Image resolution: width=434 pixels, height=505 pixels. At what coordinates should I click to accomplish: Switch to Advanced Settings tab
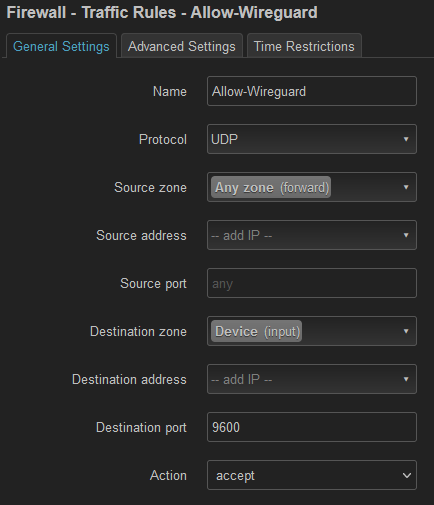(x=182, y=46)
